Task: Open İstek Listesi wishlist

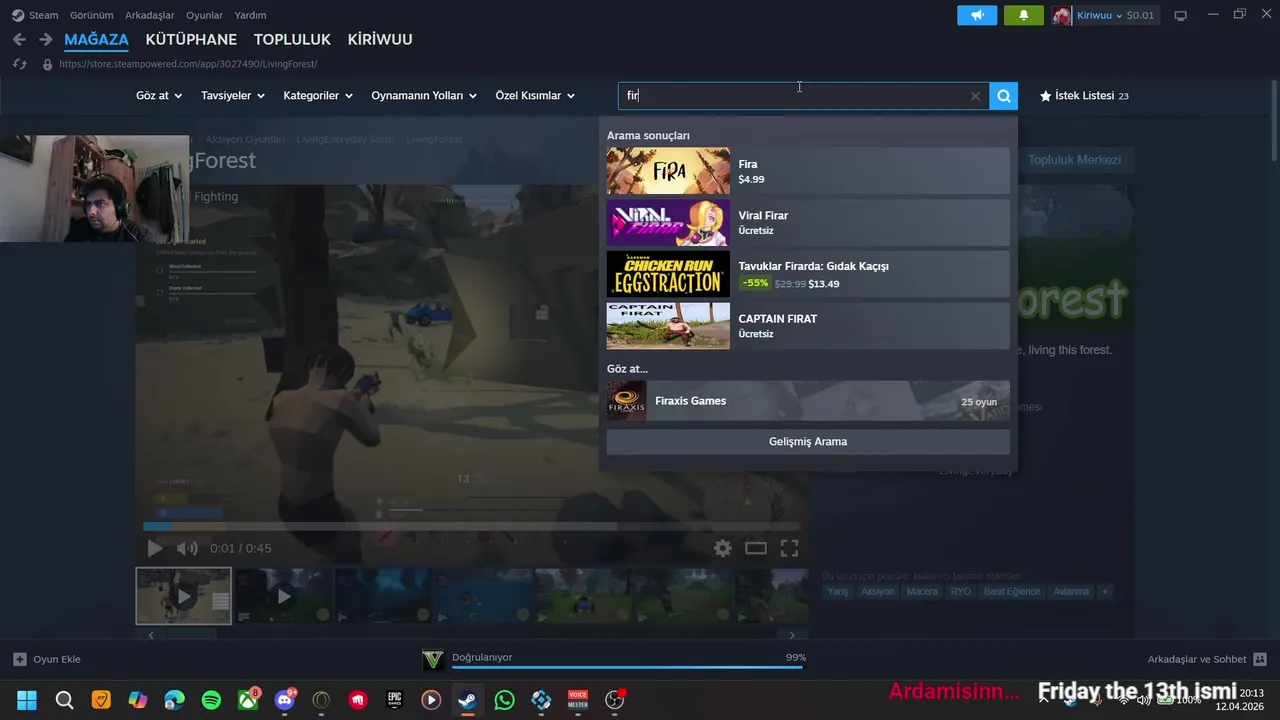Action: click(x=1084, y=96)
